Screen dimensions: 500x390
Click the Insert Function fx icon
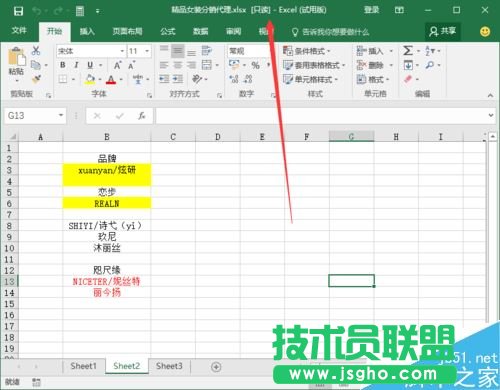point(142,116)
